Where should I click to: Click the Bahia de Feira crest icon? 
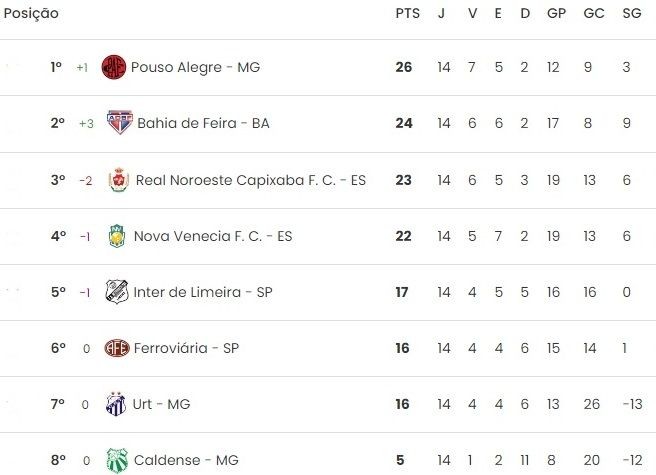click(x=120, y=123)
